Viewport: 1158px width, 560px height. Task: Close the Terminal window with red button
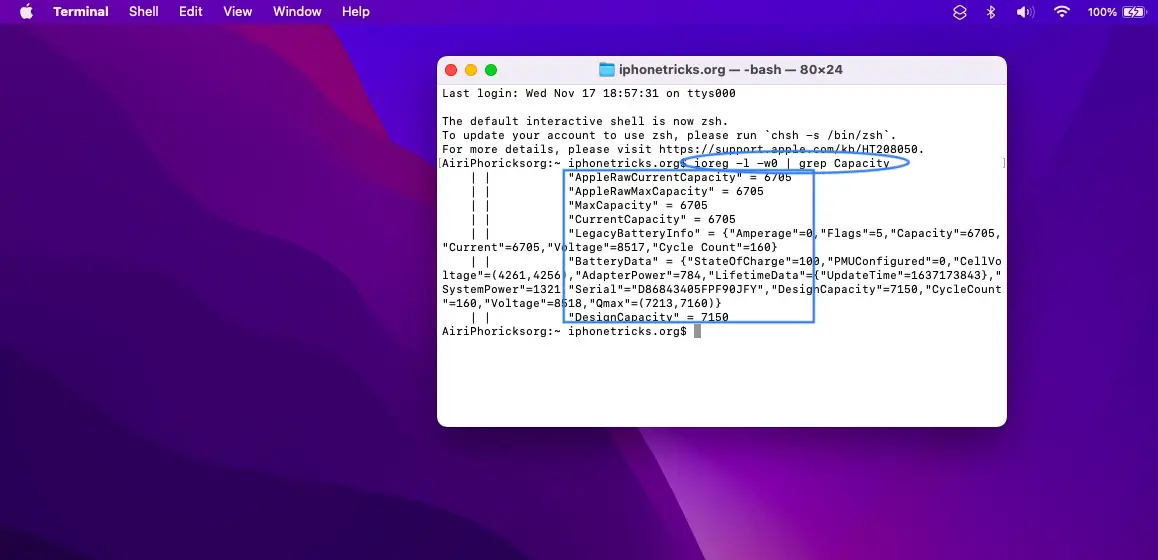coord(450,70)
